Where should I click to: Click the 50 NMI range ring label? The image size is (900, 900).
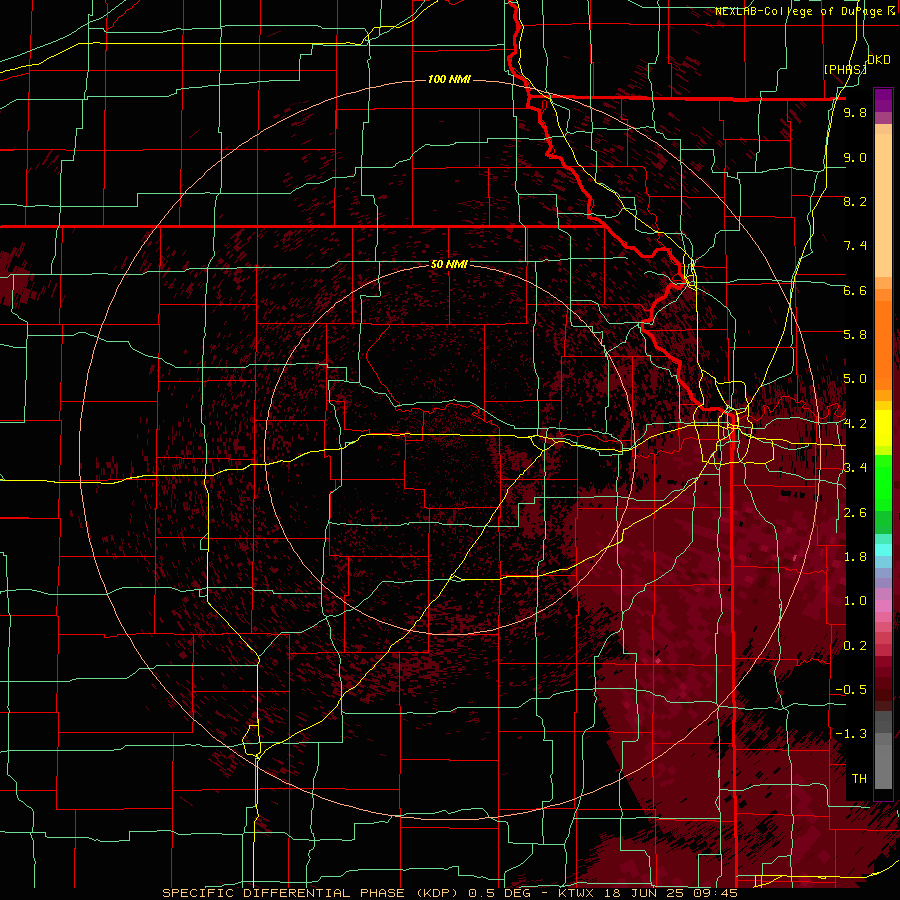(449, 265)
